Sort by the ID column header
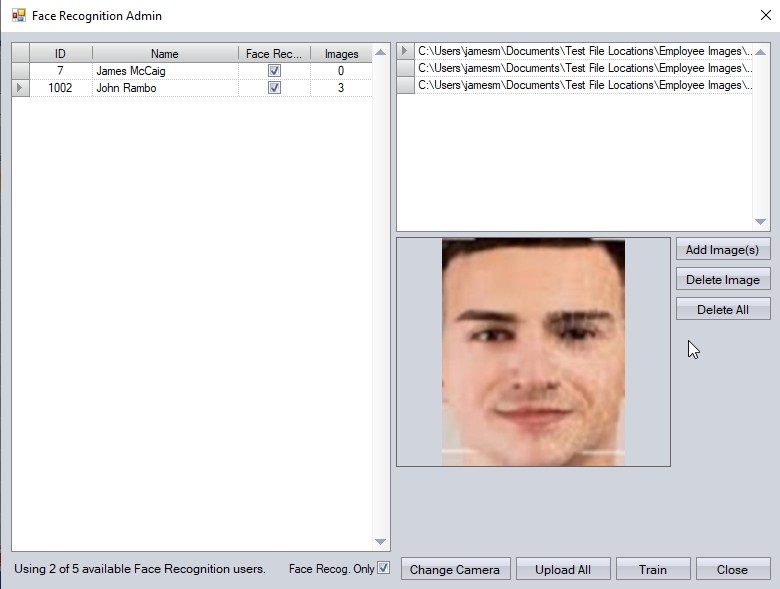Viewport: 780px width, 589px height. pyautogui.click(x=60, y=54)
